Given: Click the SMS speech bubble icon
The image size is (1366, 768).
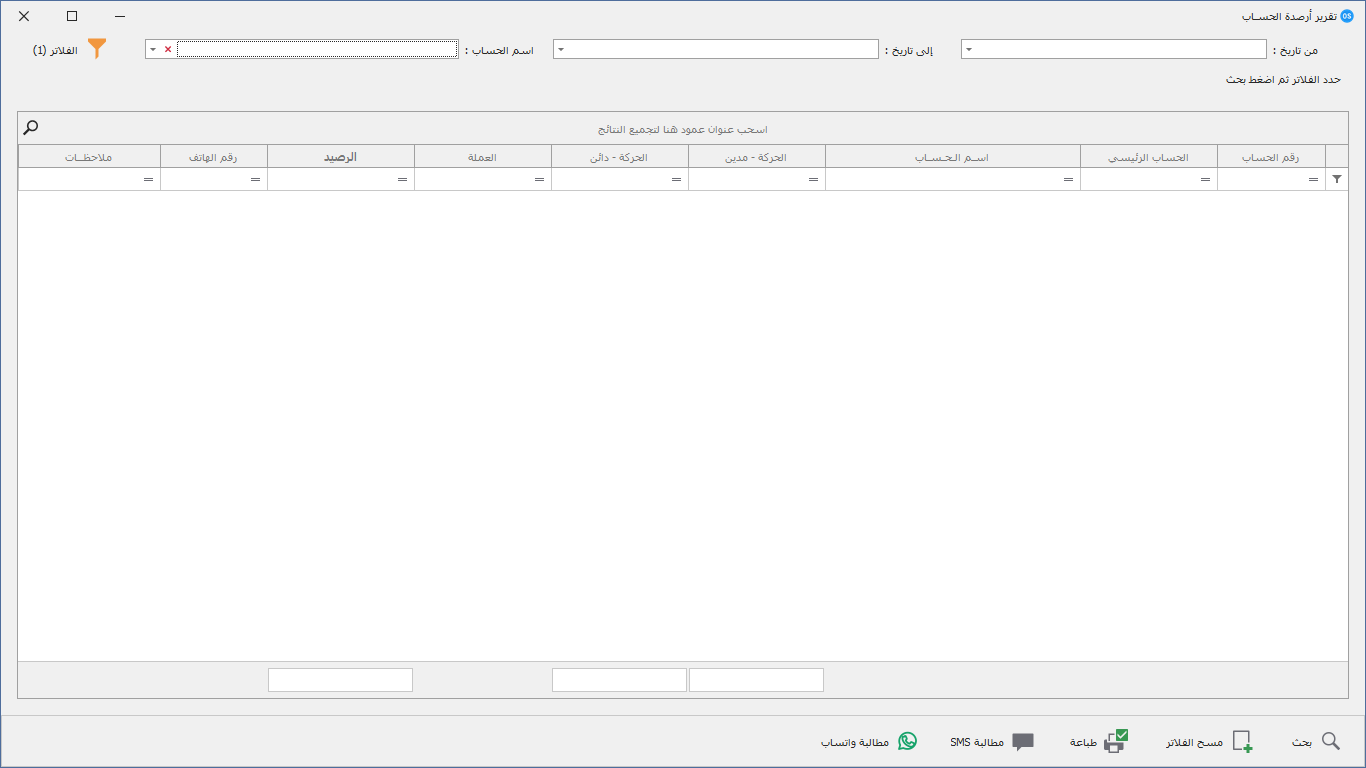Looking at the screenshot, I should (x=1023, y=742).
